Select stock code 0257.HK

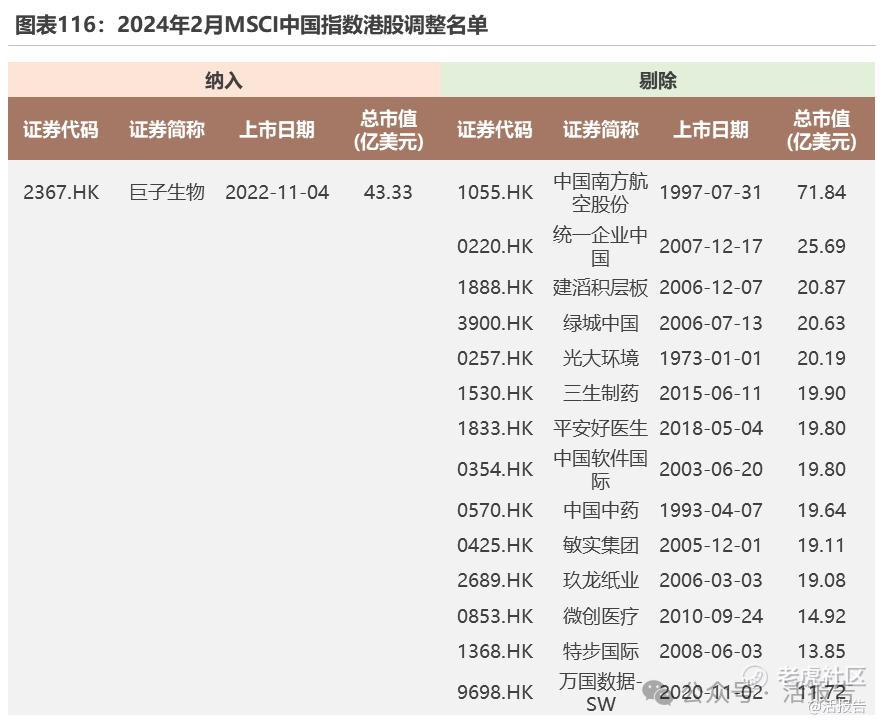495,358
